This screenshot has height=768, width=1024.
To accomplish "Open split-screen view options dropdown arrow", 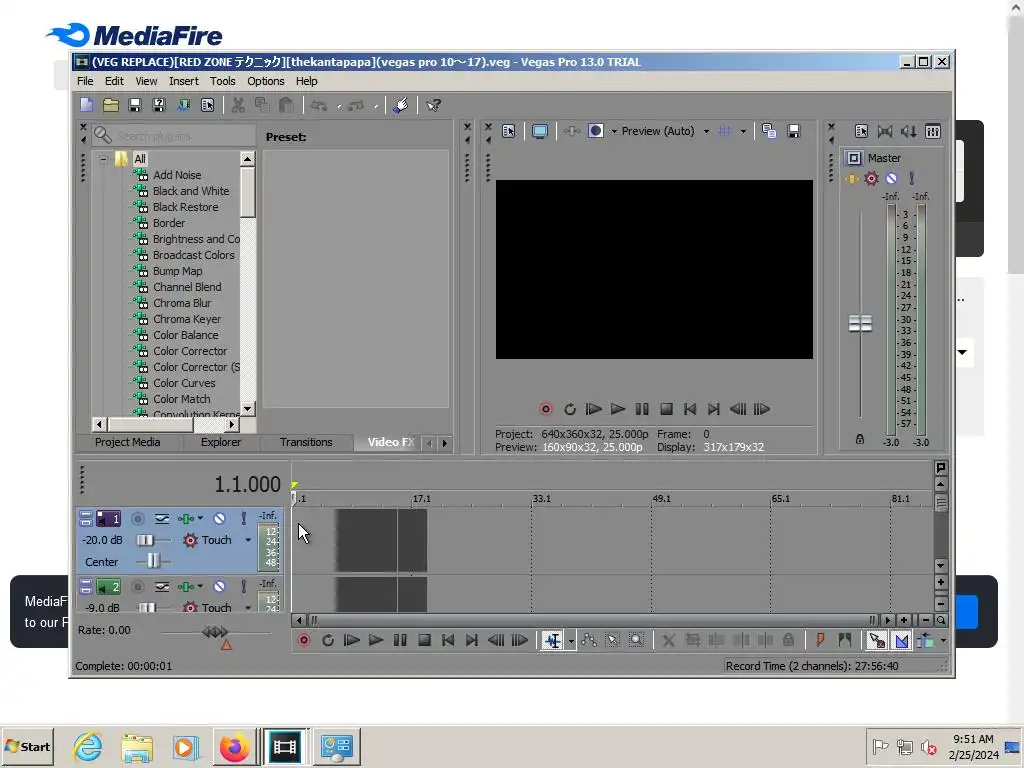I will click(x=614, y=132).
